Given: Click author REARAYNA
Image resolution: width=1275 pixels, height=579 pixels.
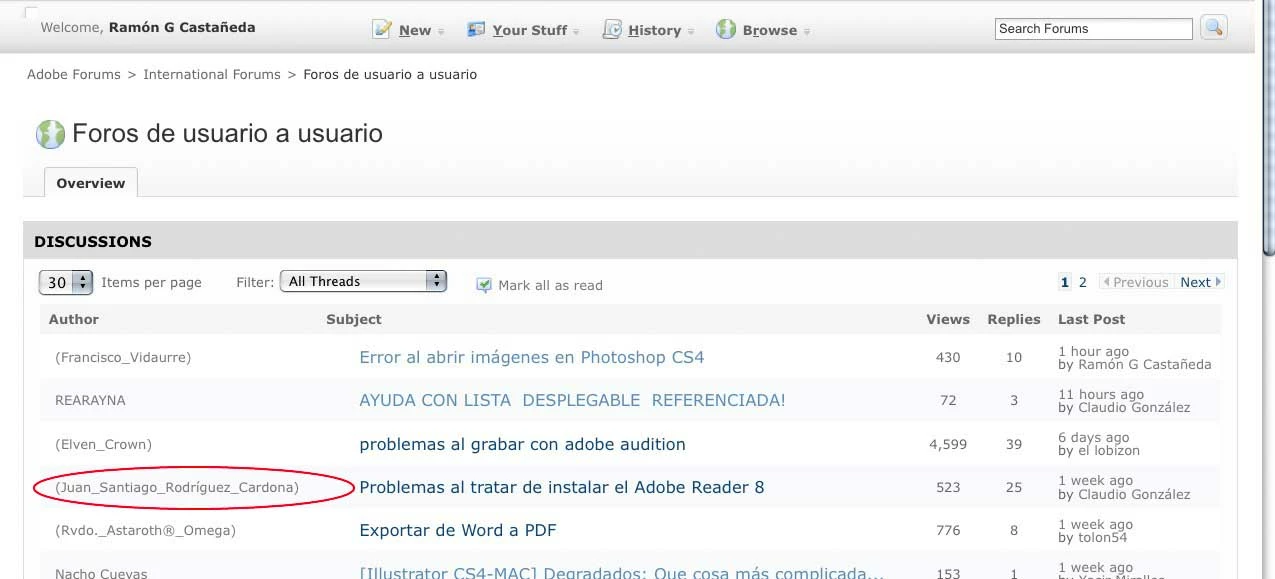Looking at the screenshot, I should [90, 400].
